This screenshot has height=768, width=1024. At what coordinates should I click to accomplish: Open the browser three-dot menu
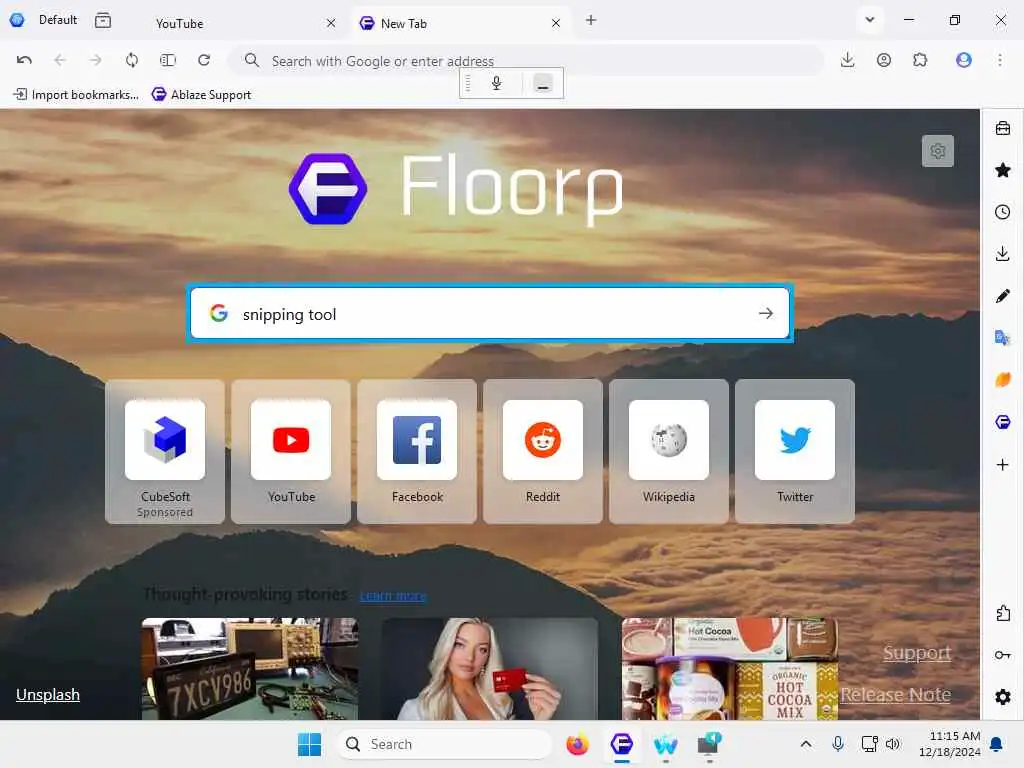(x=1000, y=60)
